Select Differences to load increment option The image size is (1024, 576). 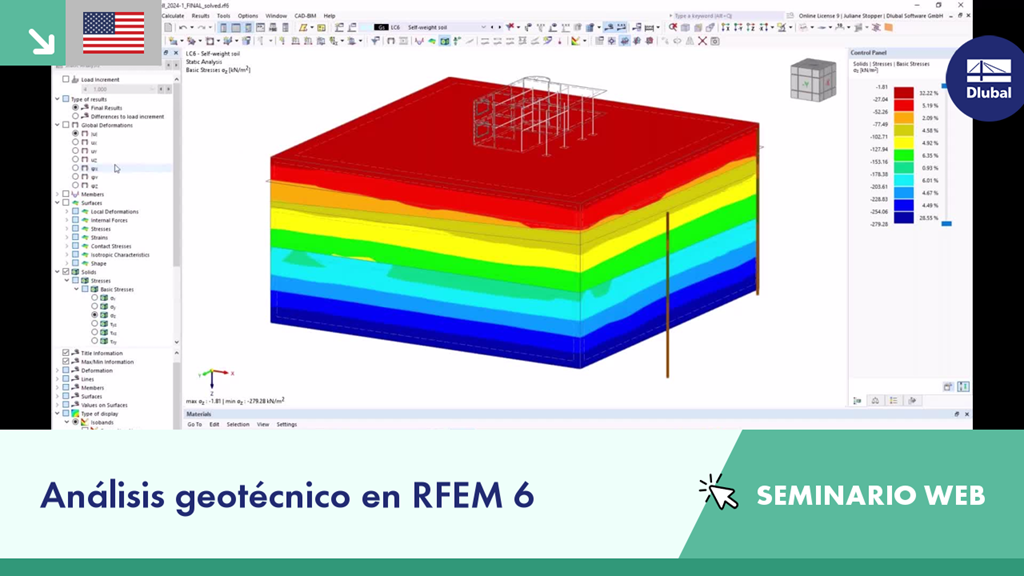[x=75, y=116]
